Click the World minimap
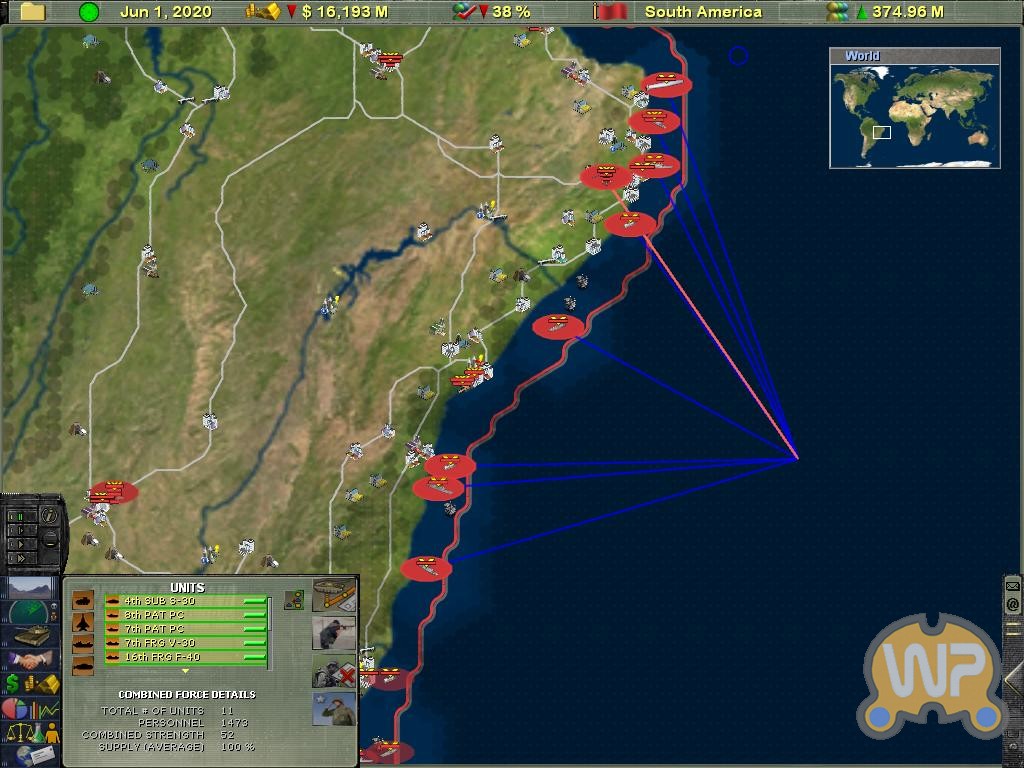Screen dimensions: 1024x768 click(x=914, y=112)
